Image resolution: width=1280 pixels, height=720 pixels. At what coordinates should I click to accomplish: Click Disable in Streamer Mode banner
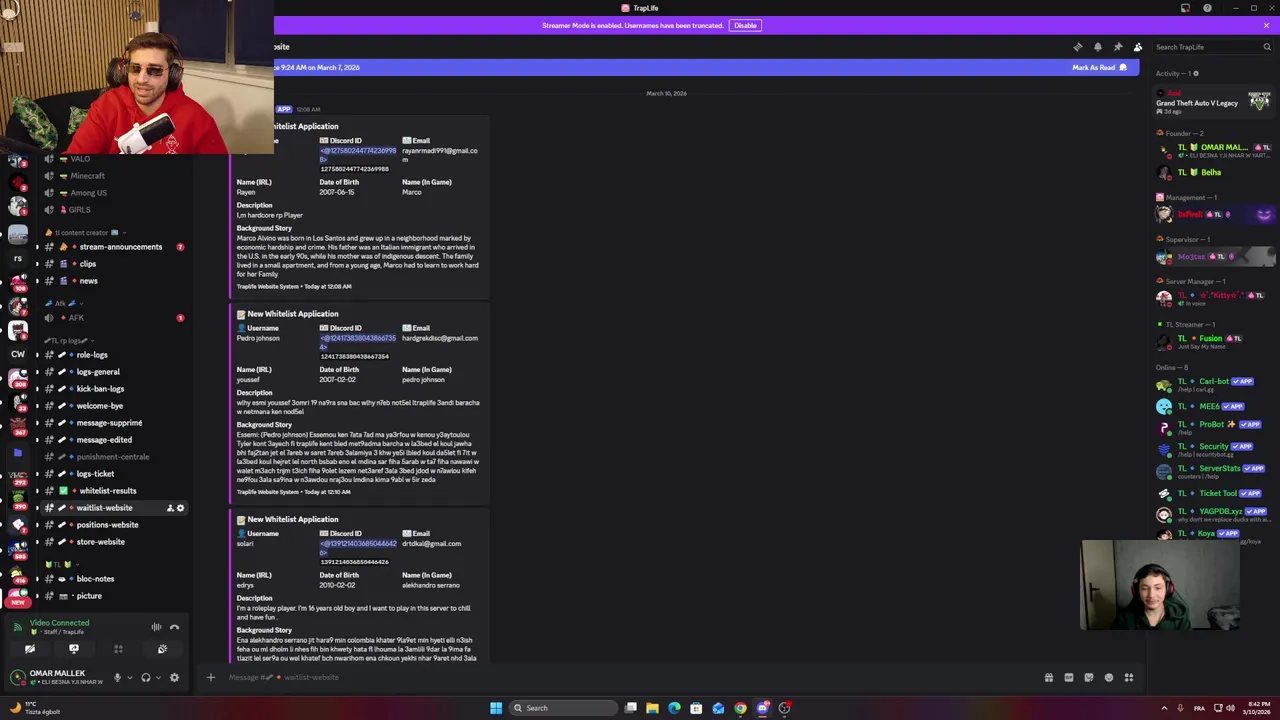745,25
